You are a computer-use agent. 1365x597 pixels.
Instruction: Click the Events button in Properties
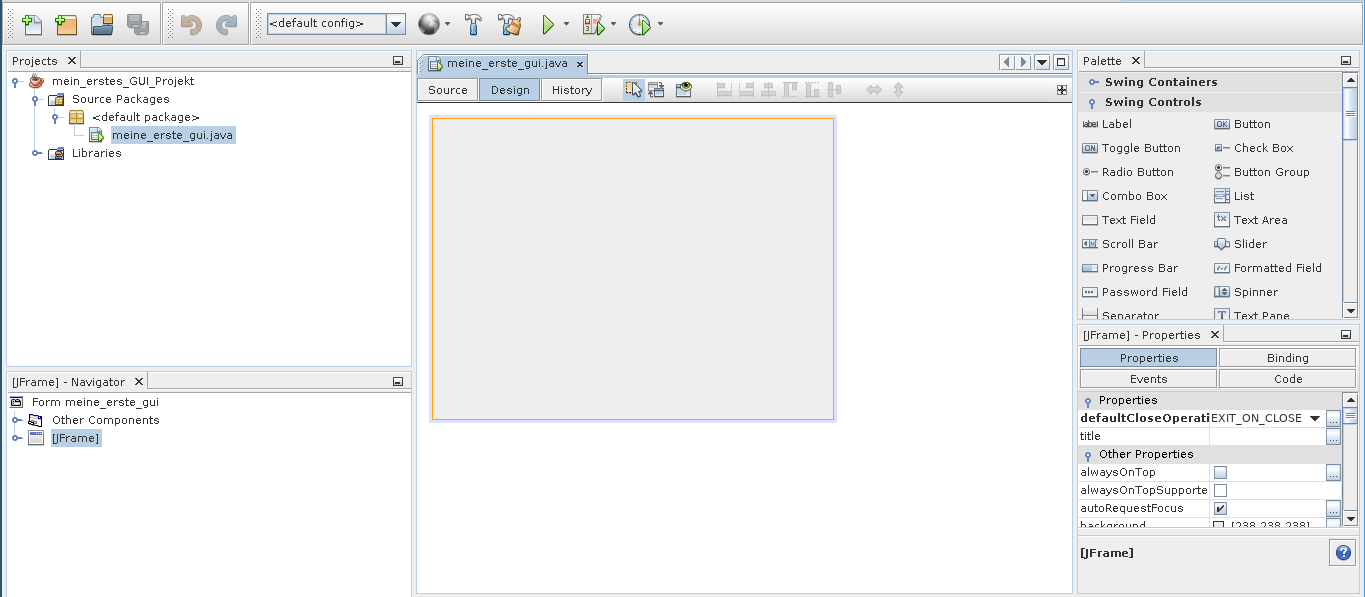pyautogui.click(x=1148, y=379)
